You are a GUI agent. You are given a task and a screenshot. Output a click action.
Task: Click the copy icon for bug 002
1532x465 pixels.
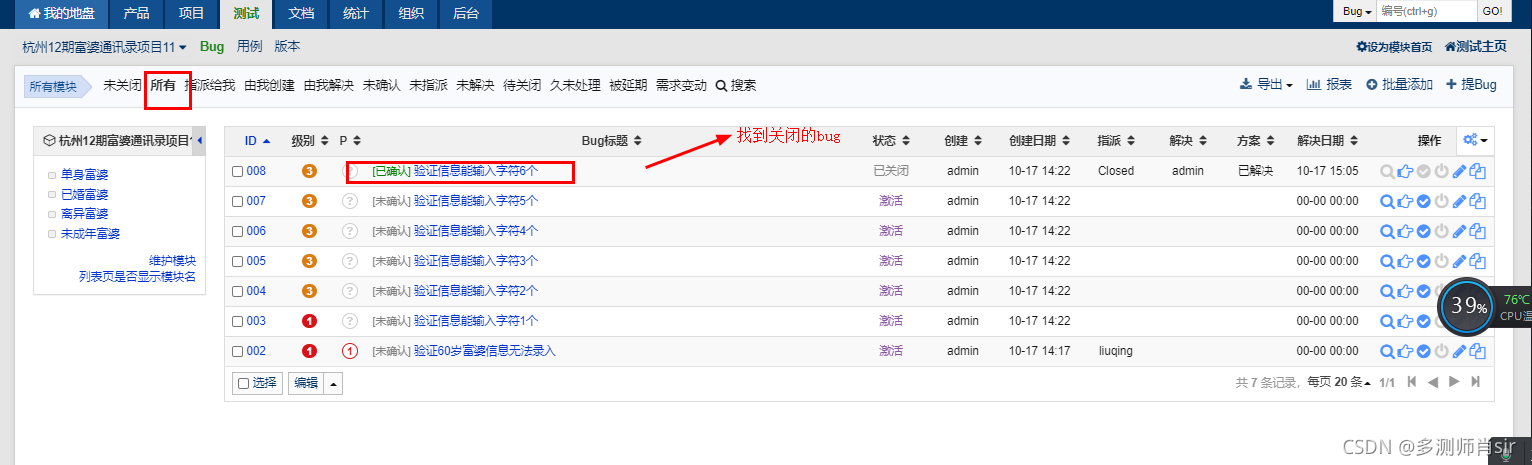(x=1477, y=351)
